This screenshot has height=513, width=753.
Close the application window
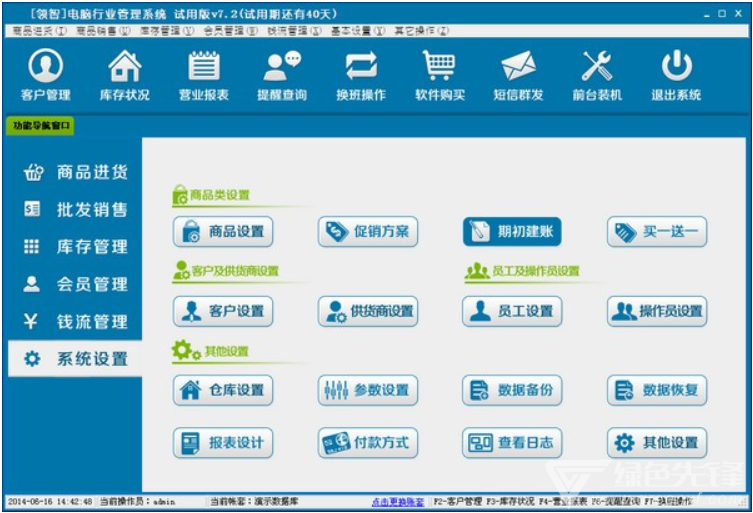[x=739, y=14]
